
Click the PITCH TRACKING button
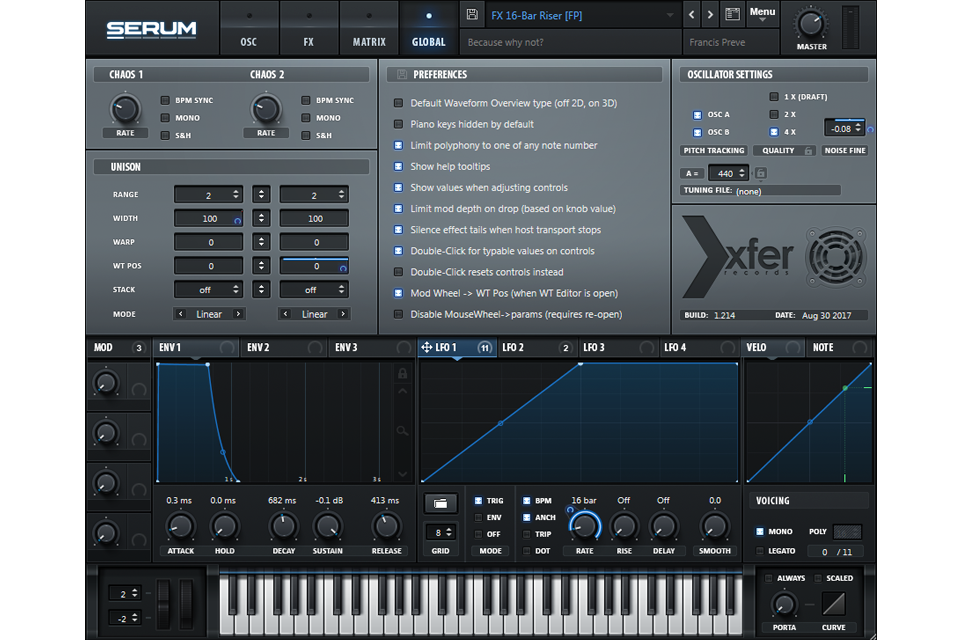(x=714, y=150)
